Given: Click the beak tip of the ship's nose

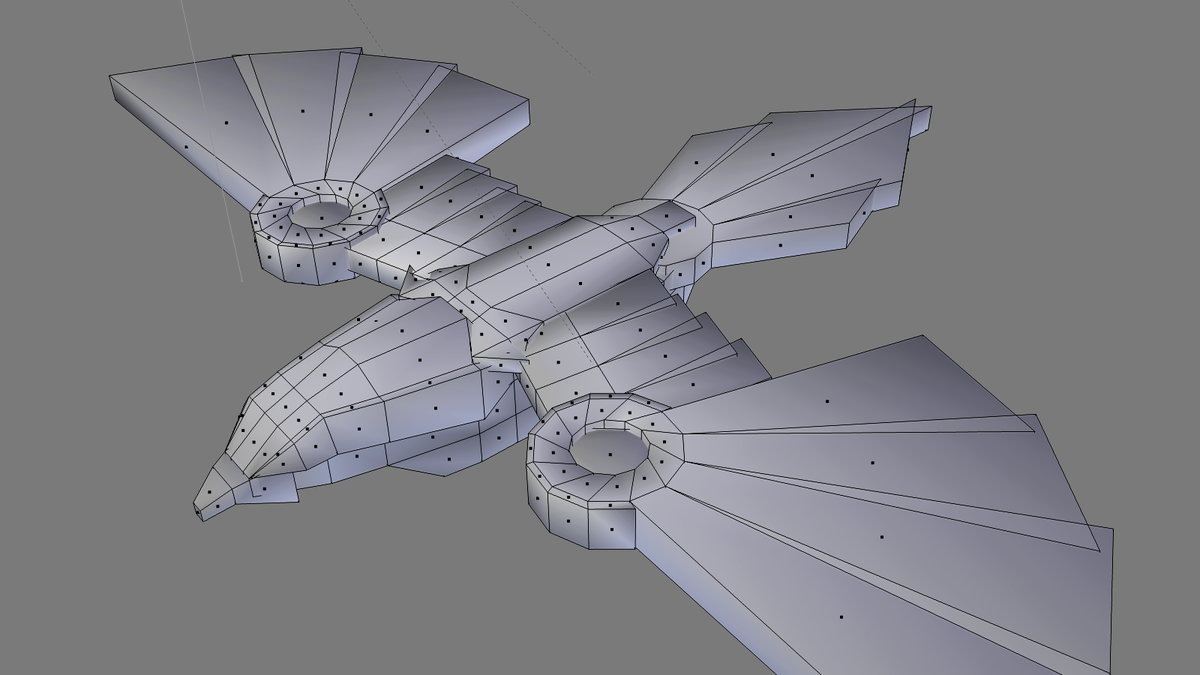Looking at the screenshot, I should pos(212,494).
